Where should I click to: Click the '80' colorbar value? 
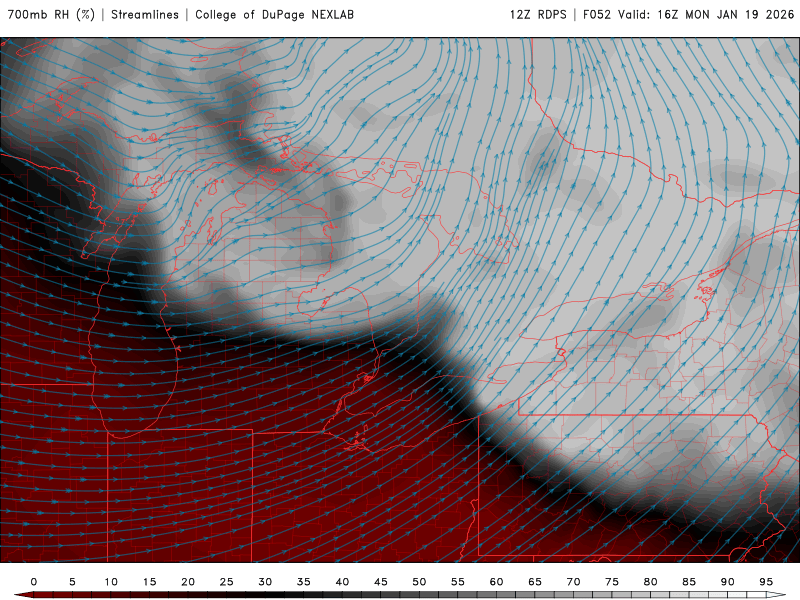(651, 582)
